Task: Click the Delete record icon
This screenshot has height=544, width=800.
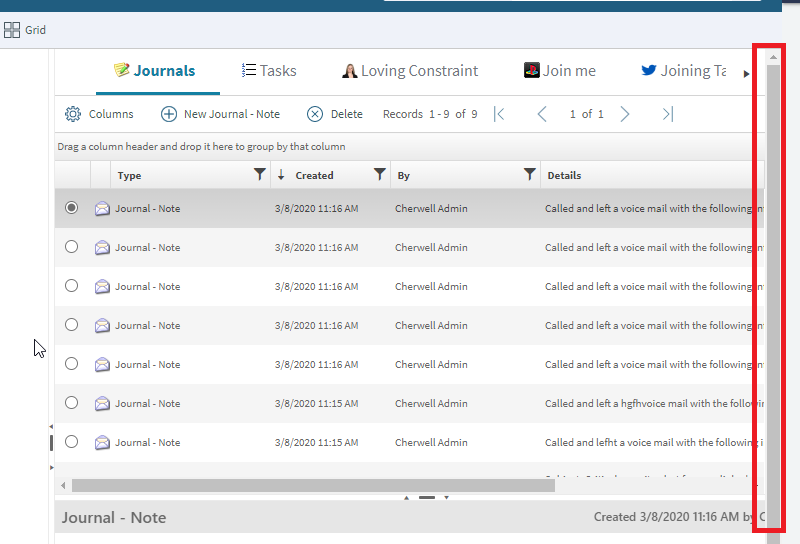Action: (x=315, y=114)
